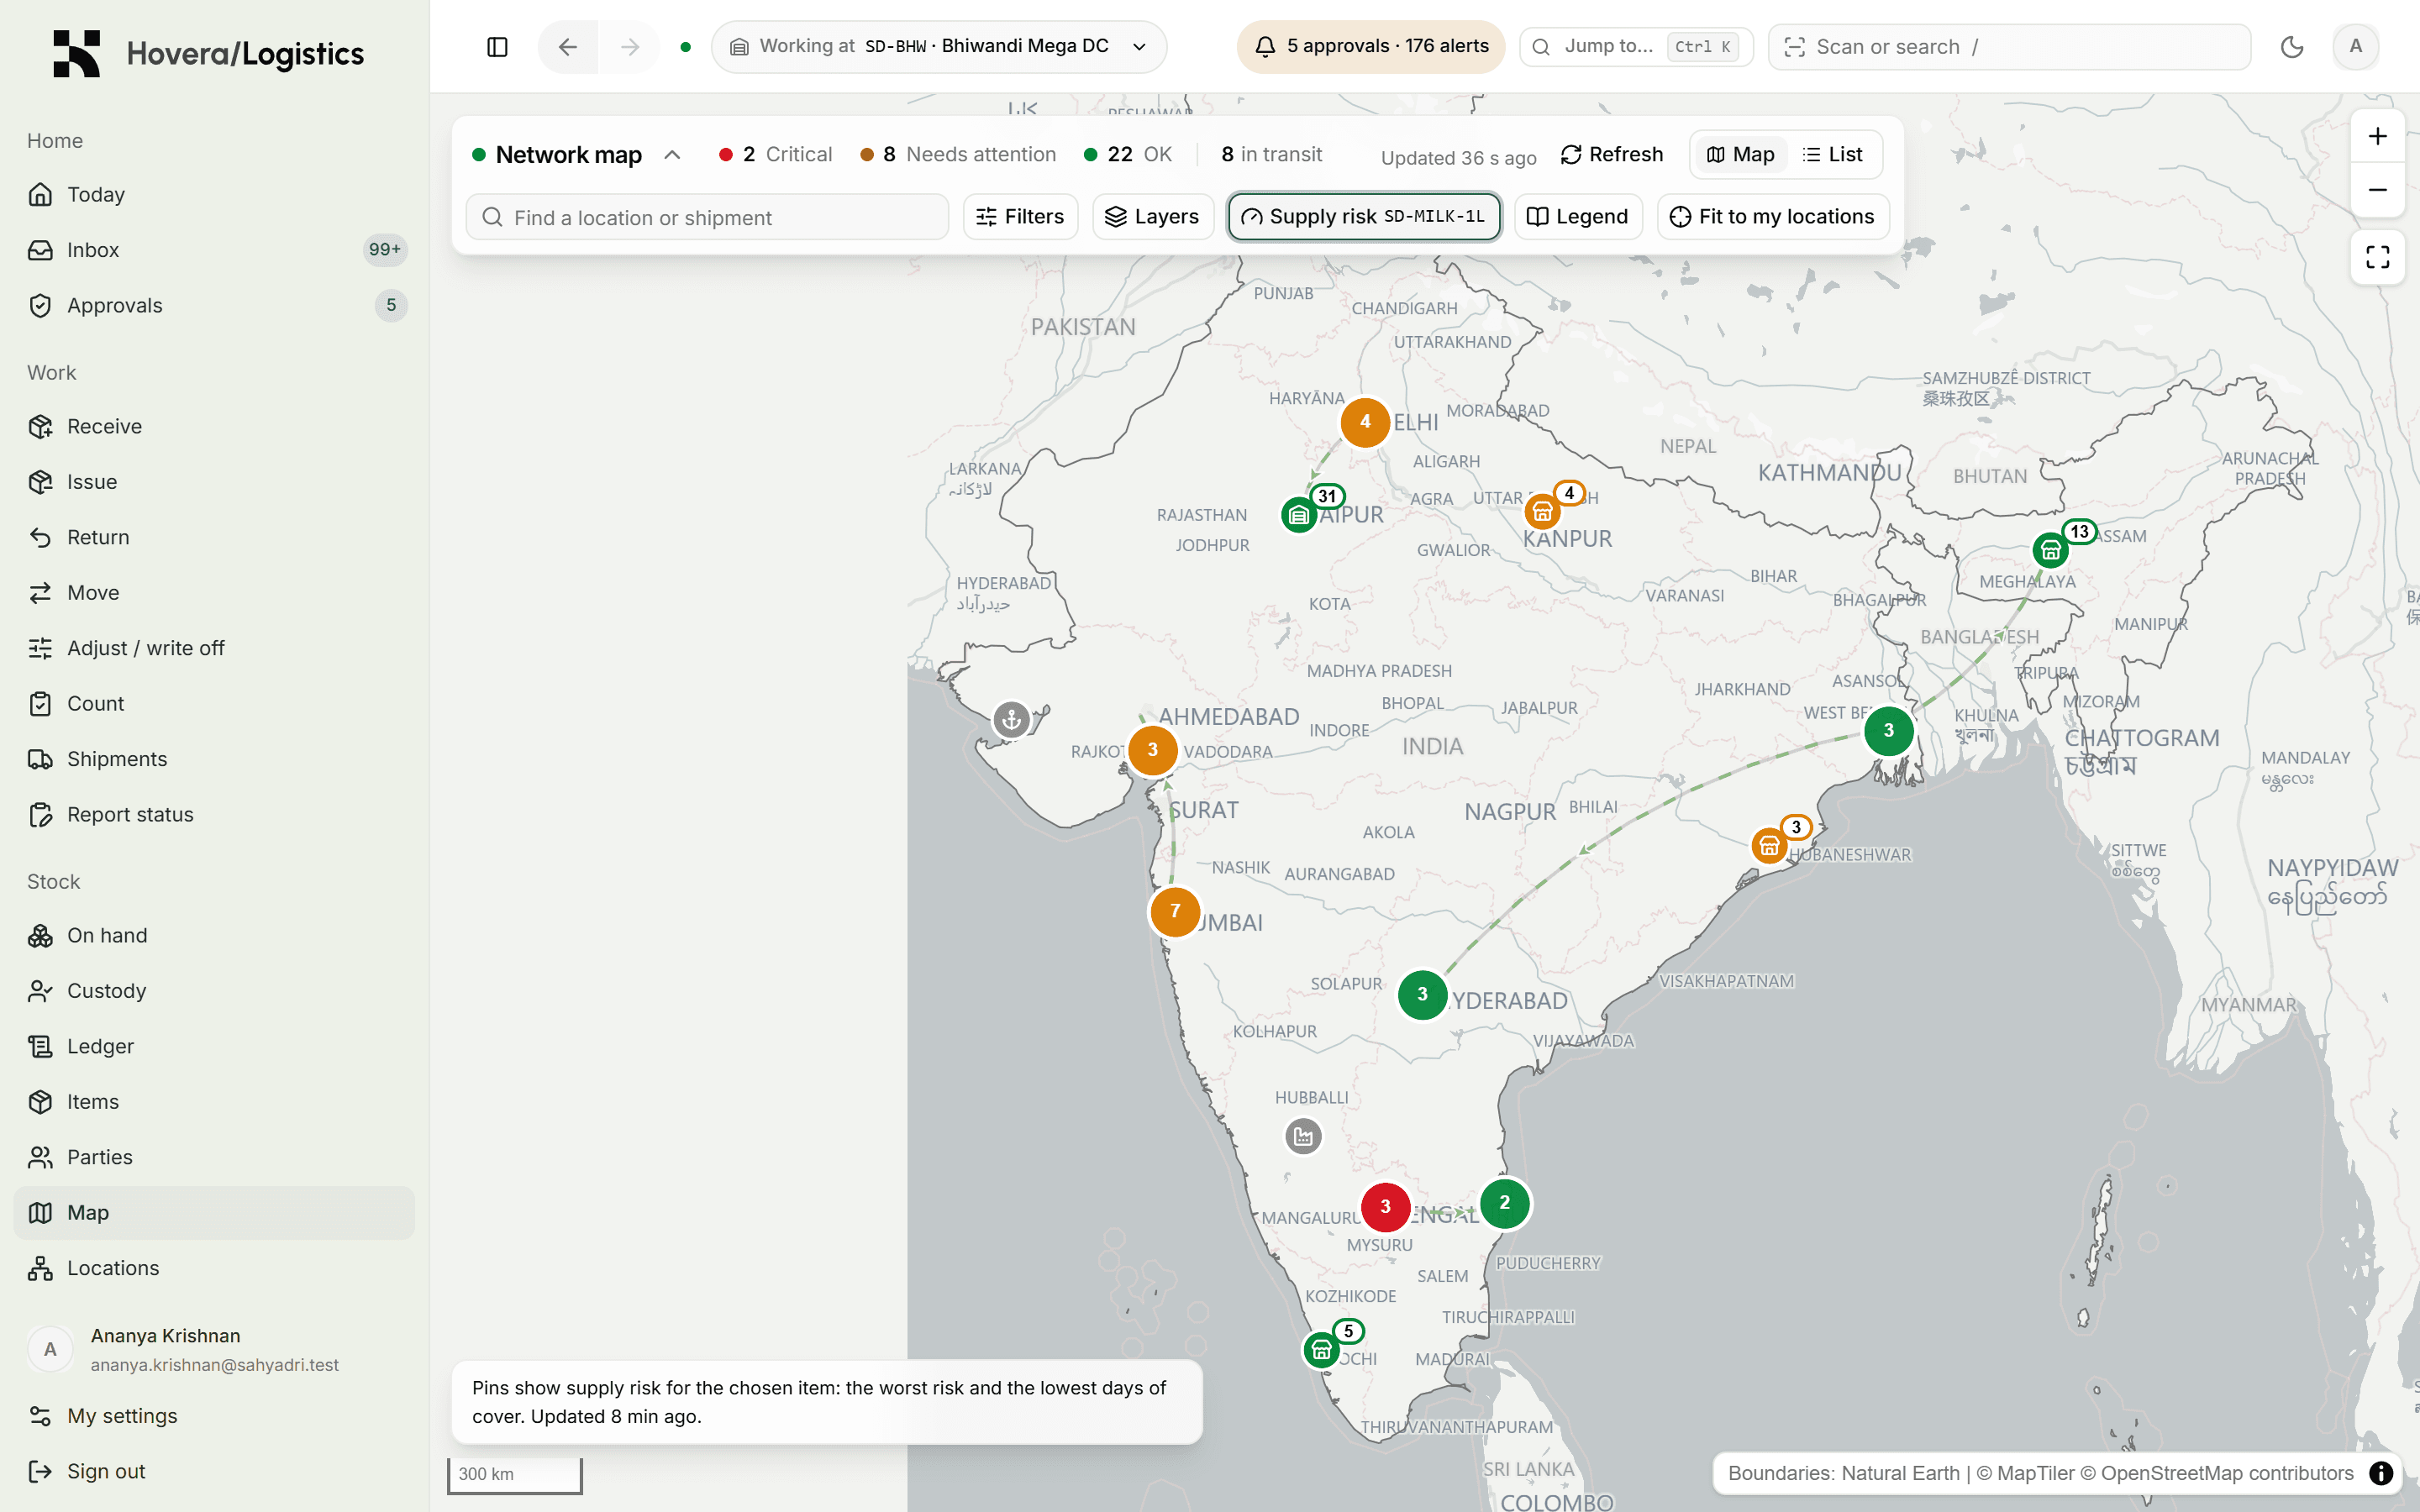Viewport: 2420px width, 1512px height.
Task: Open Shipments from the Work menu
Action: 214,759
